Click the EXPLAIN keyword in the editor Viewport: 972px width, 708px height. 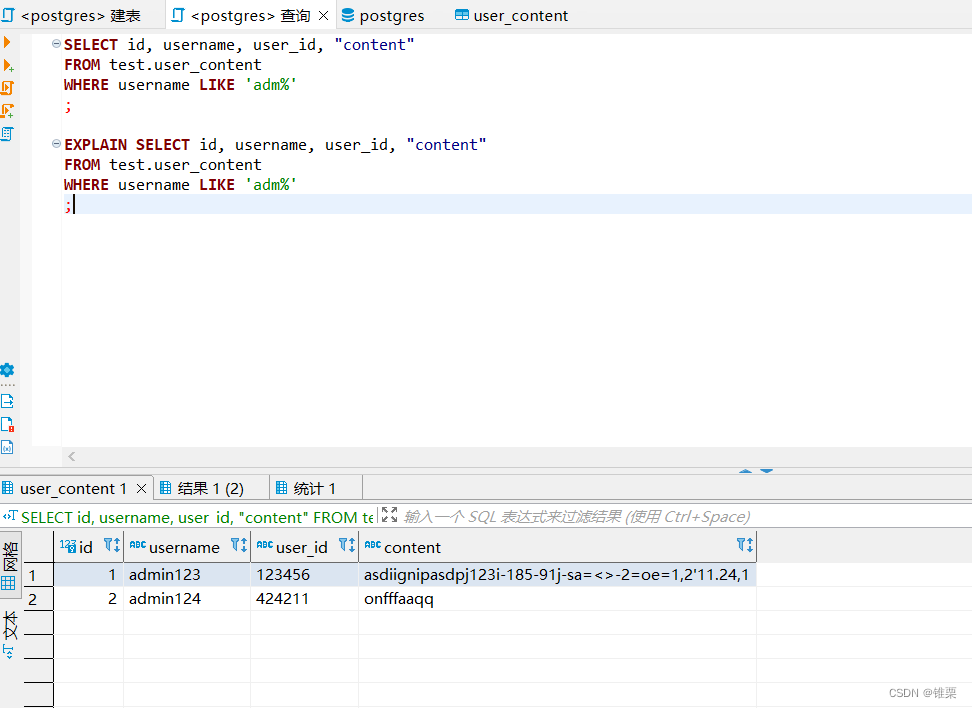pyautogui.click(x=95, y=144)
